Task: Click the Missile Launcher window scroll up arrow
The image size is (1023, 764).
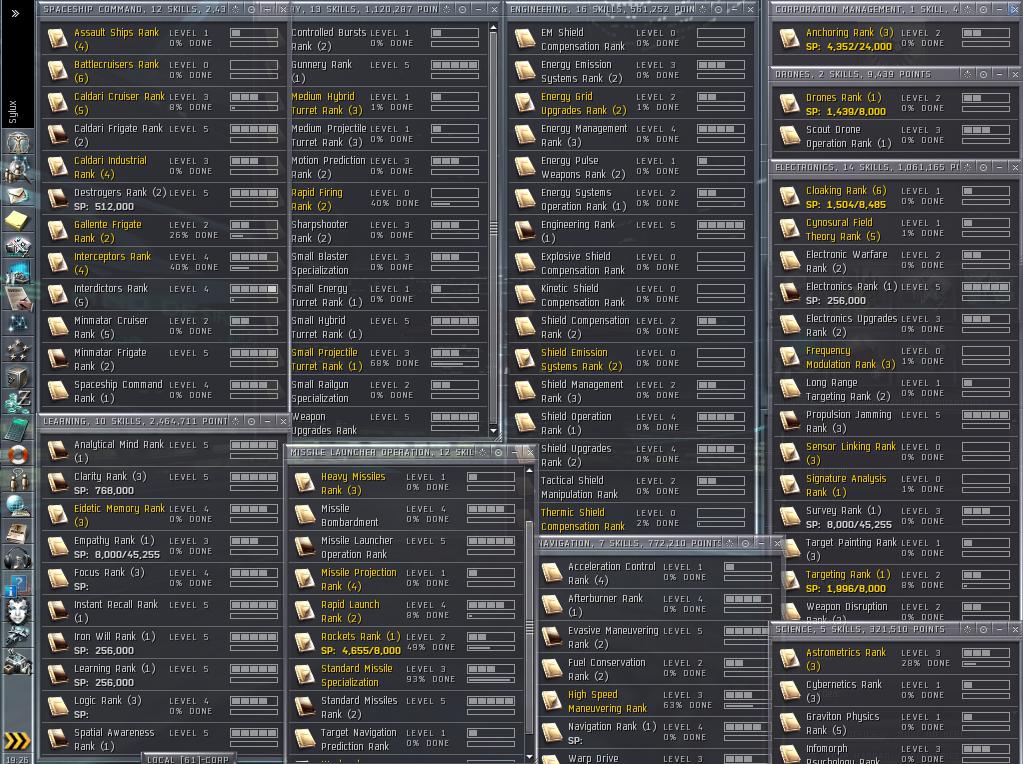Action: (x=529, y=470)
